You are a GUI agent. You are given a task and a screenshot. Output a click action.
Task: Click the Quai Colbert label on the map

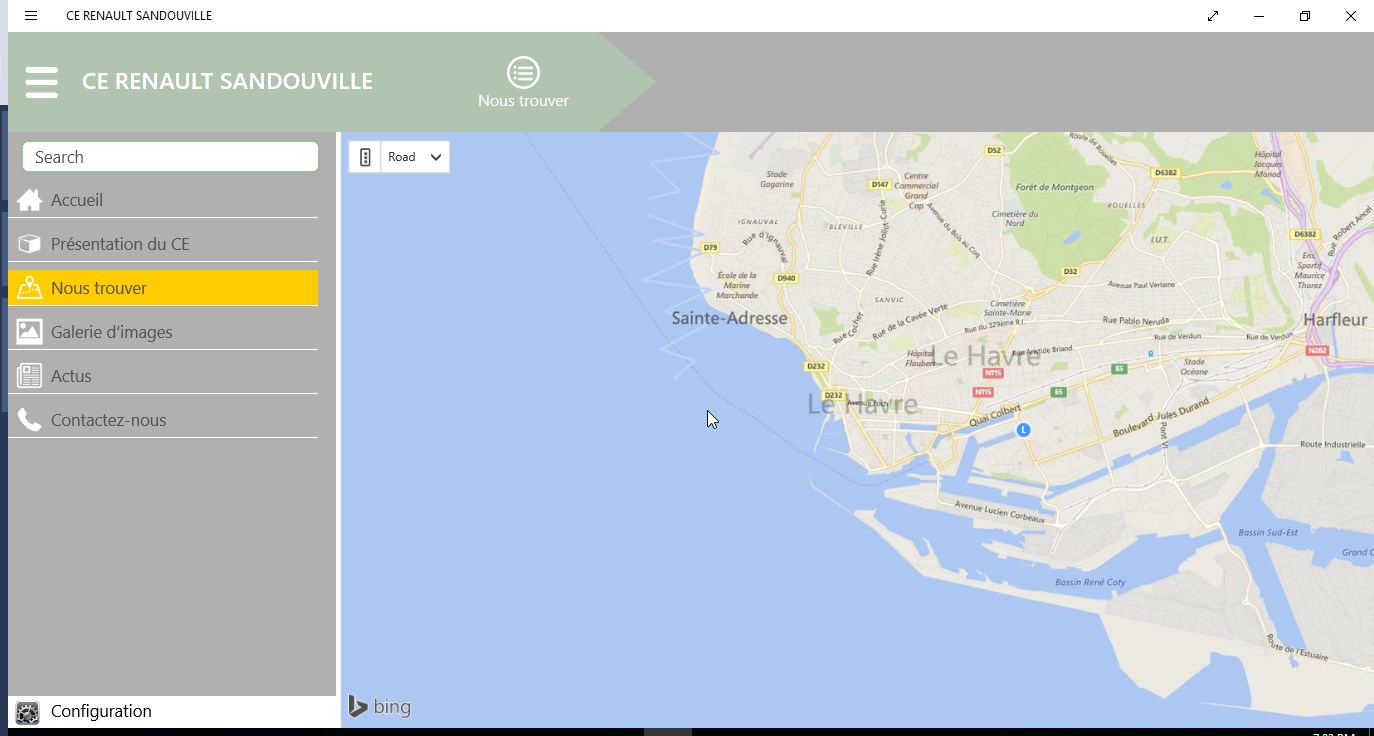pyautogui.click(x=995, y=416)
